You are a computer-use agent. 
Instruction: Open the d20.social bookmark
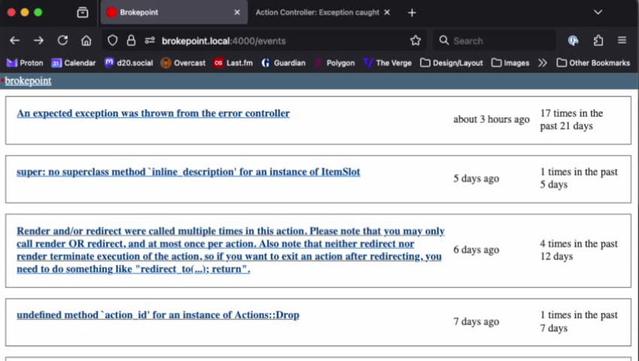click(129, 63)
